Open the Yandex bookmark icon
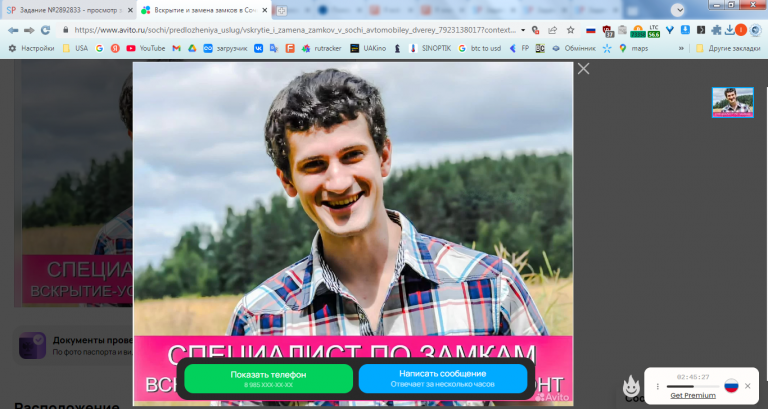The image size is (768, 409). click(115, 48)
